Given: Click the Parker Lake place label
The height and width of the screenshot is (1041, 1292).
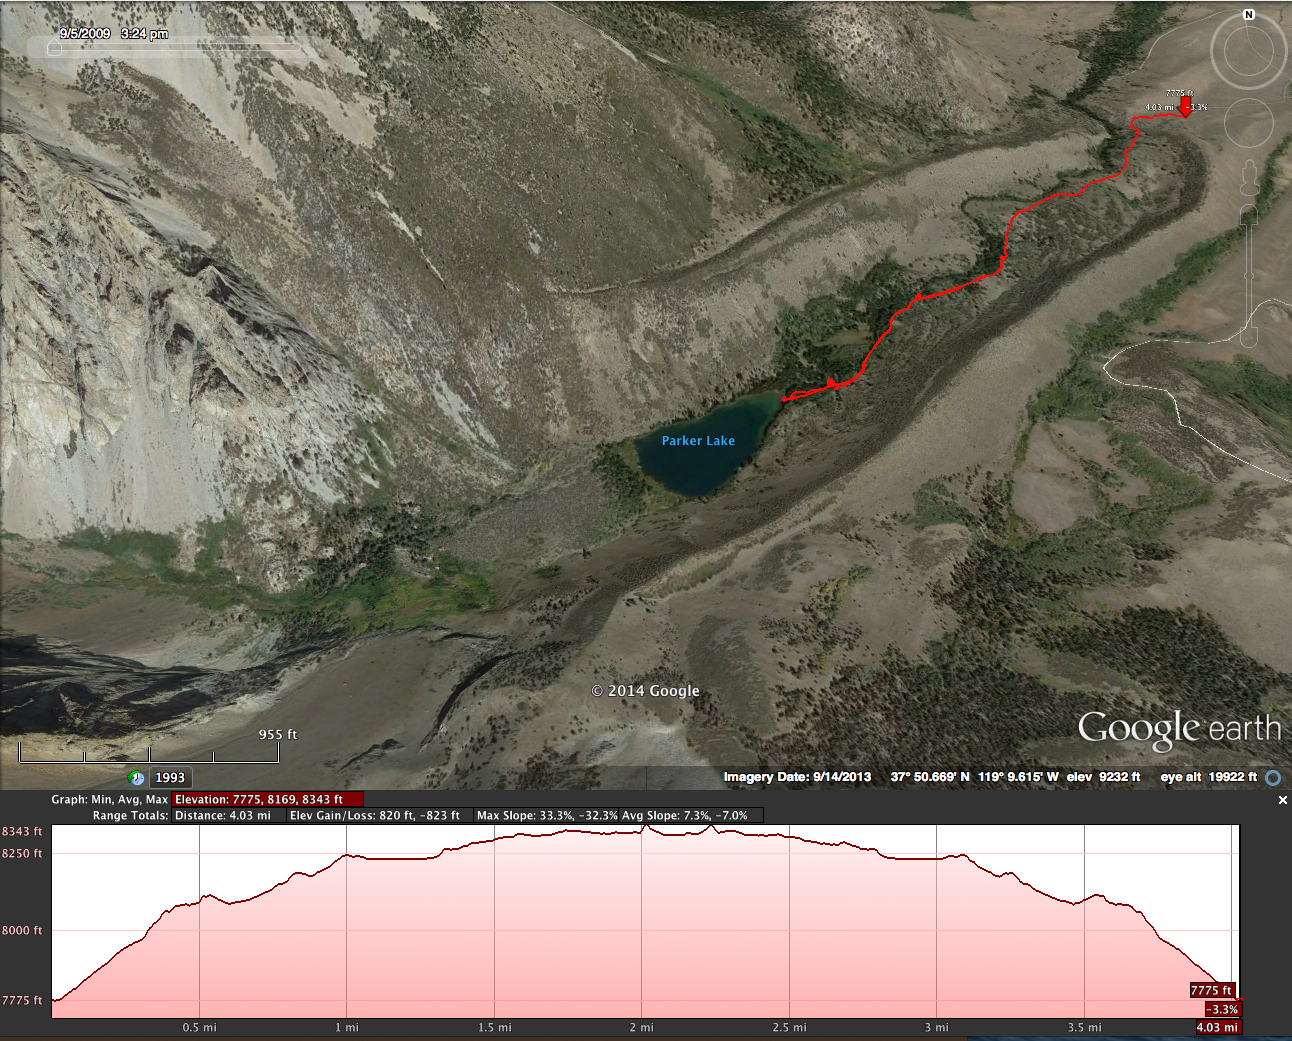Looking at the screenshot, I should [x=698, y=441].
